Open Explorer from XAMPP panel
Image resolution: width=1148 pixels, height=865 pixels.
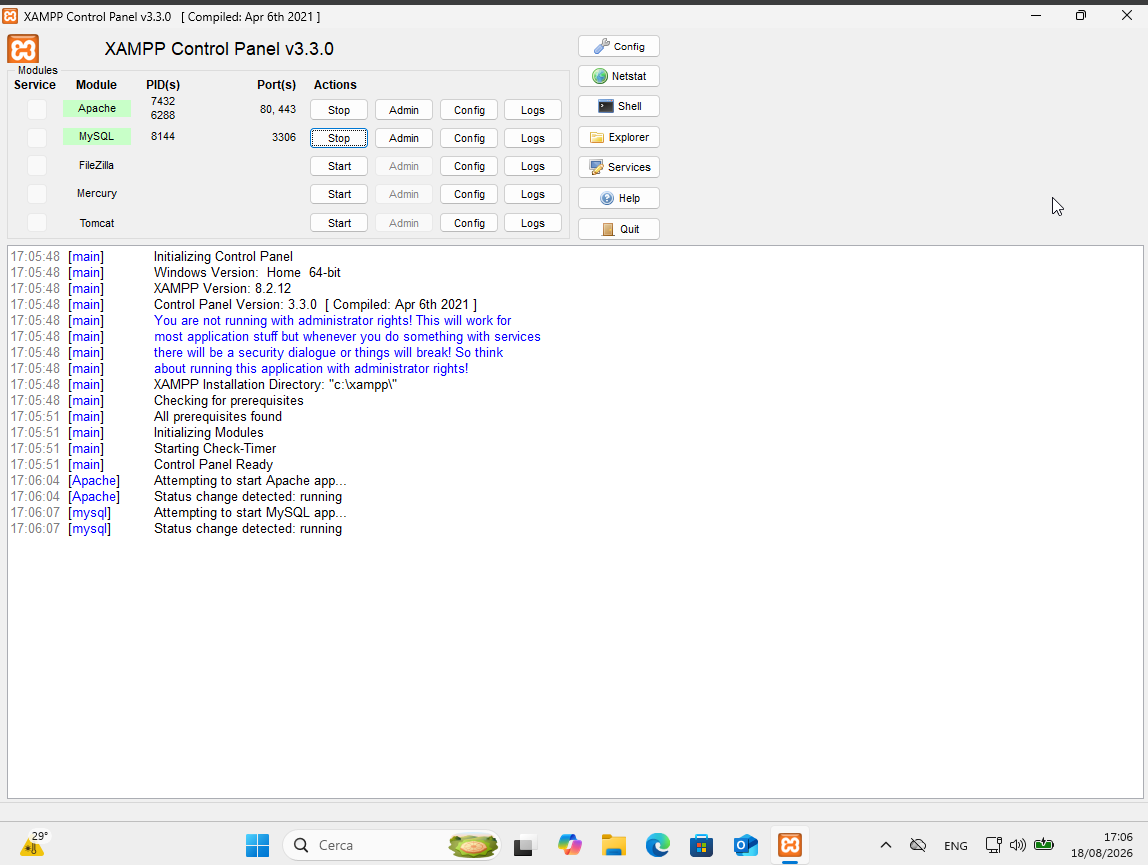pos(619,137)
